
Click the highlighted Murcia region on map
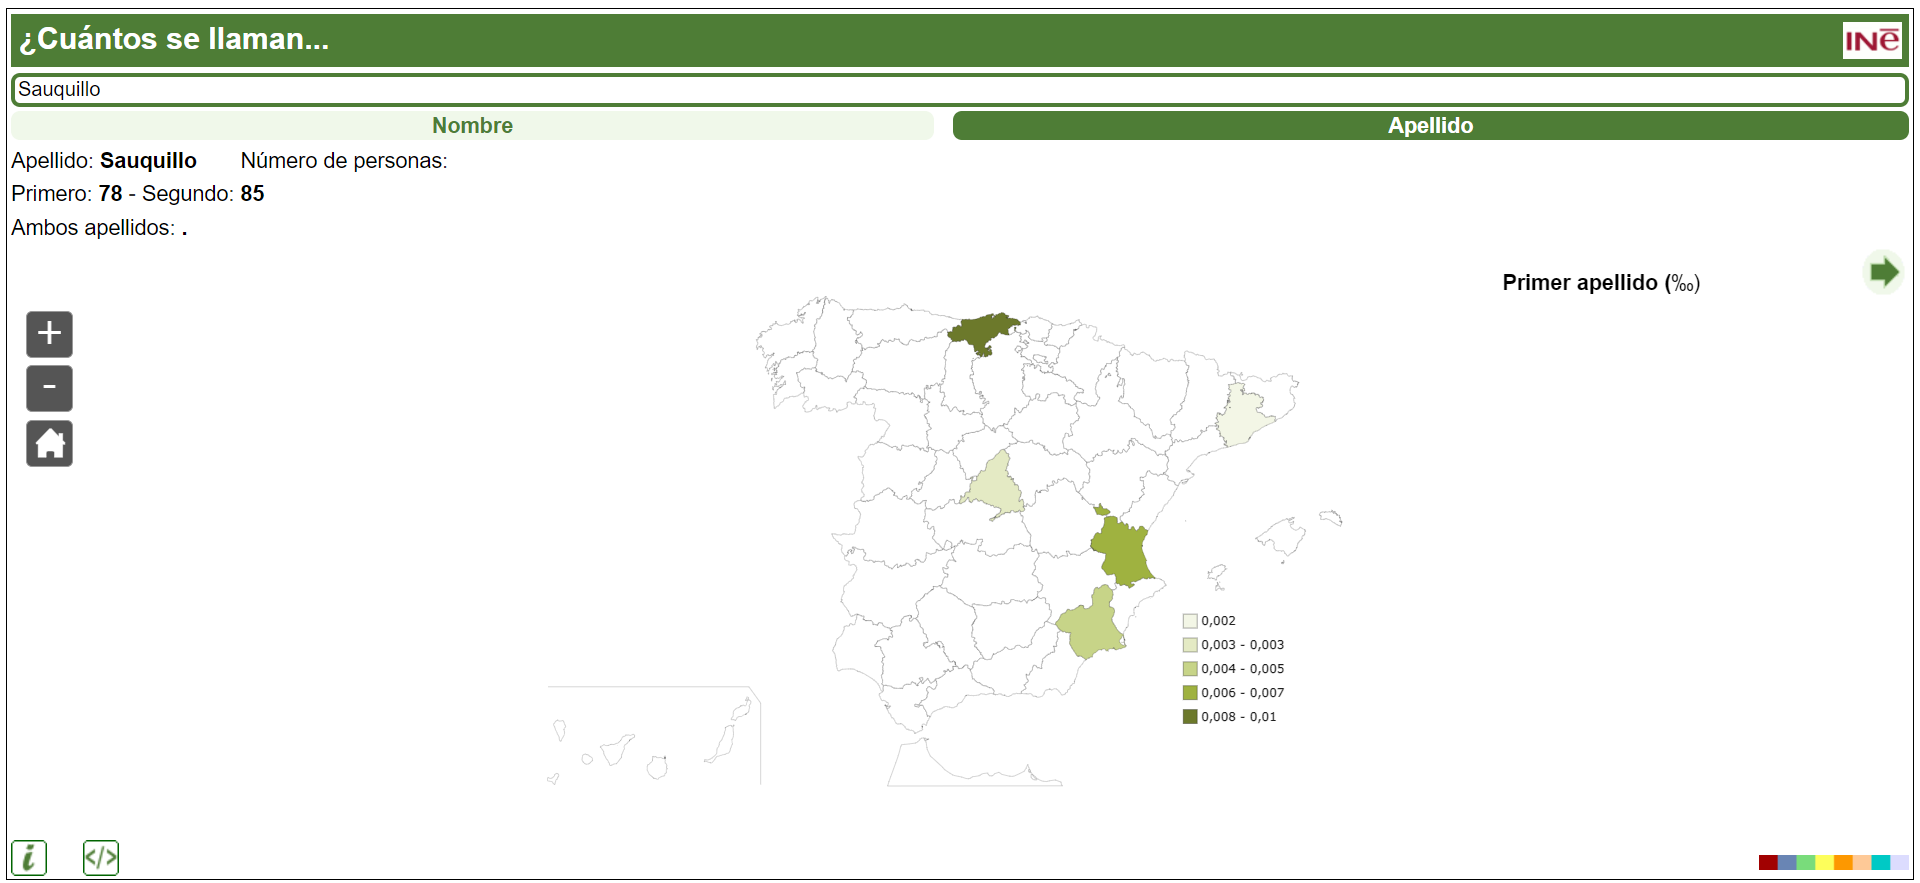(x=1092, y=625)
